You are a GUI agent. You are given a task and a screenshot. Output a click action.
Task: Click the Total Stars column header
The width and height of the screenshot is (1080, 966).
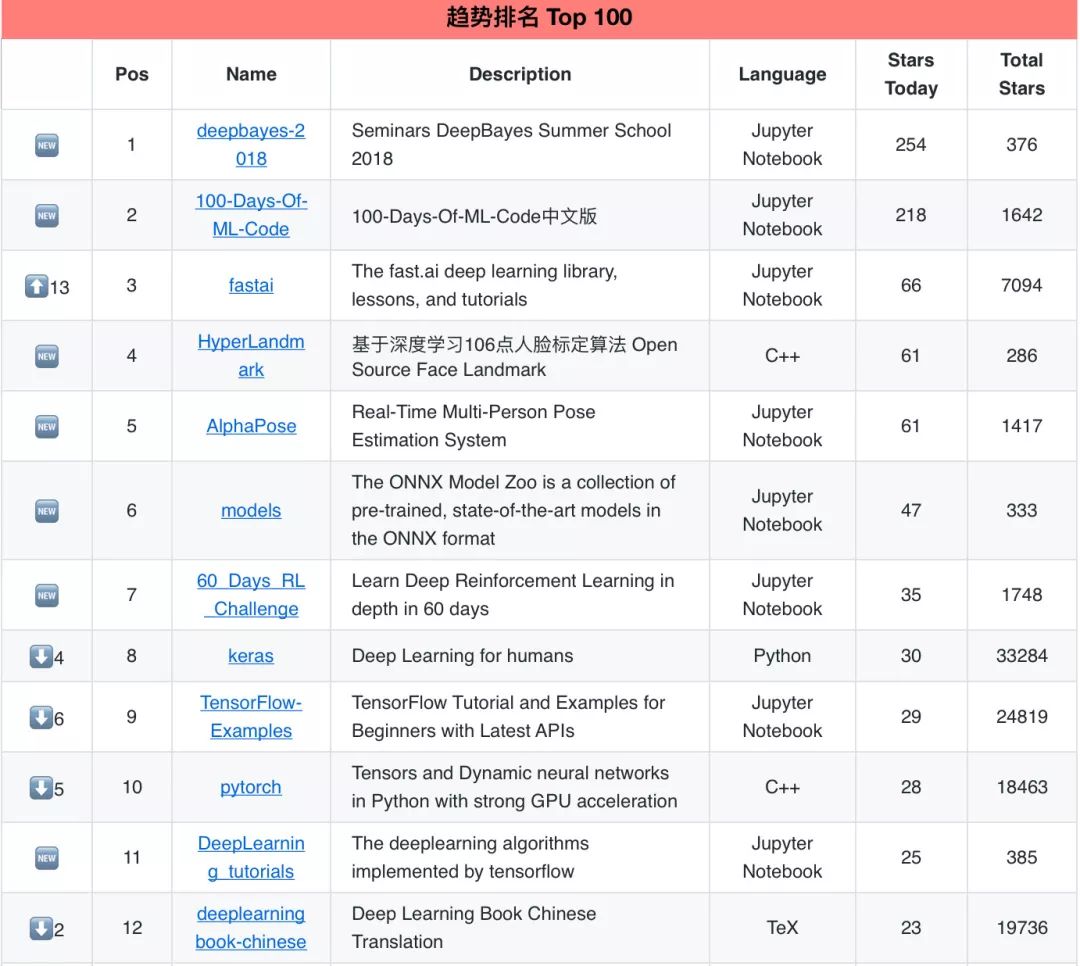[1021, 74]
